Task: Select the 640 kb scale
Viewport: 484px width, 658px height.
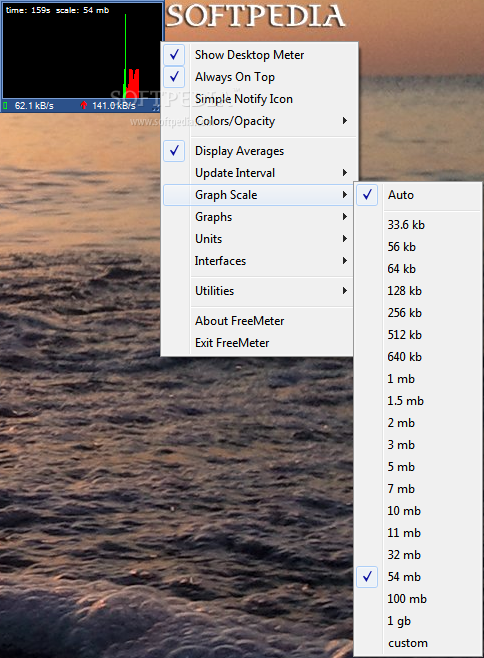Action: point(418,357)
